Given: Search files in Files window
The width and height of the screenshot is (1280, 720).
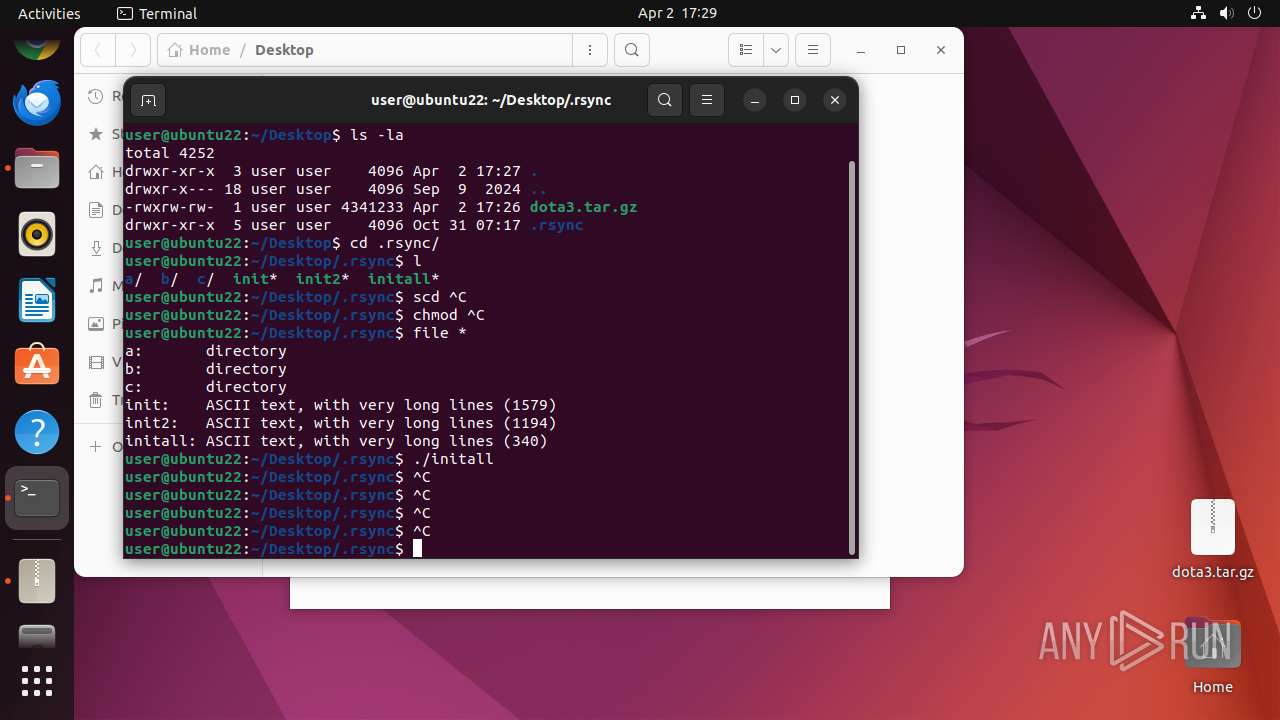Looking at the screenshot, I should tap(632, 50).
